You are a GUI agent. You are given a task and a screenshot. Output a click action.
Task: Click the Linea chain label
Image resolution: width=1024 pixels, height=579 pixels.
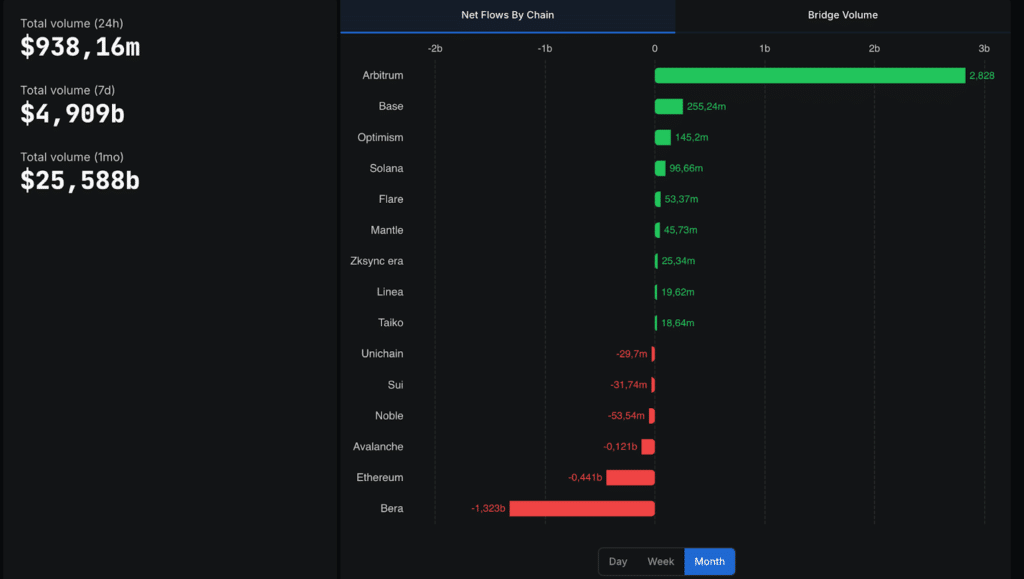(390, 292)
